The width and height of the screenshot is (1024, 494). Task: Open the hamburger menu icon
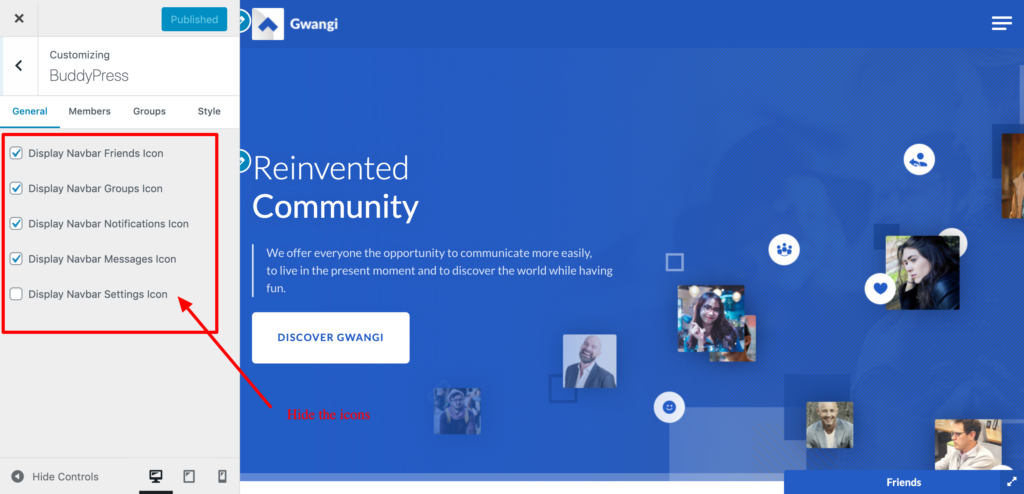(x=1001, y=24)
